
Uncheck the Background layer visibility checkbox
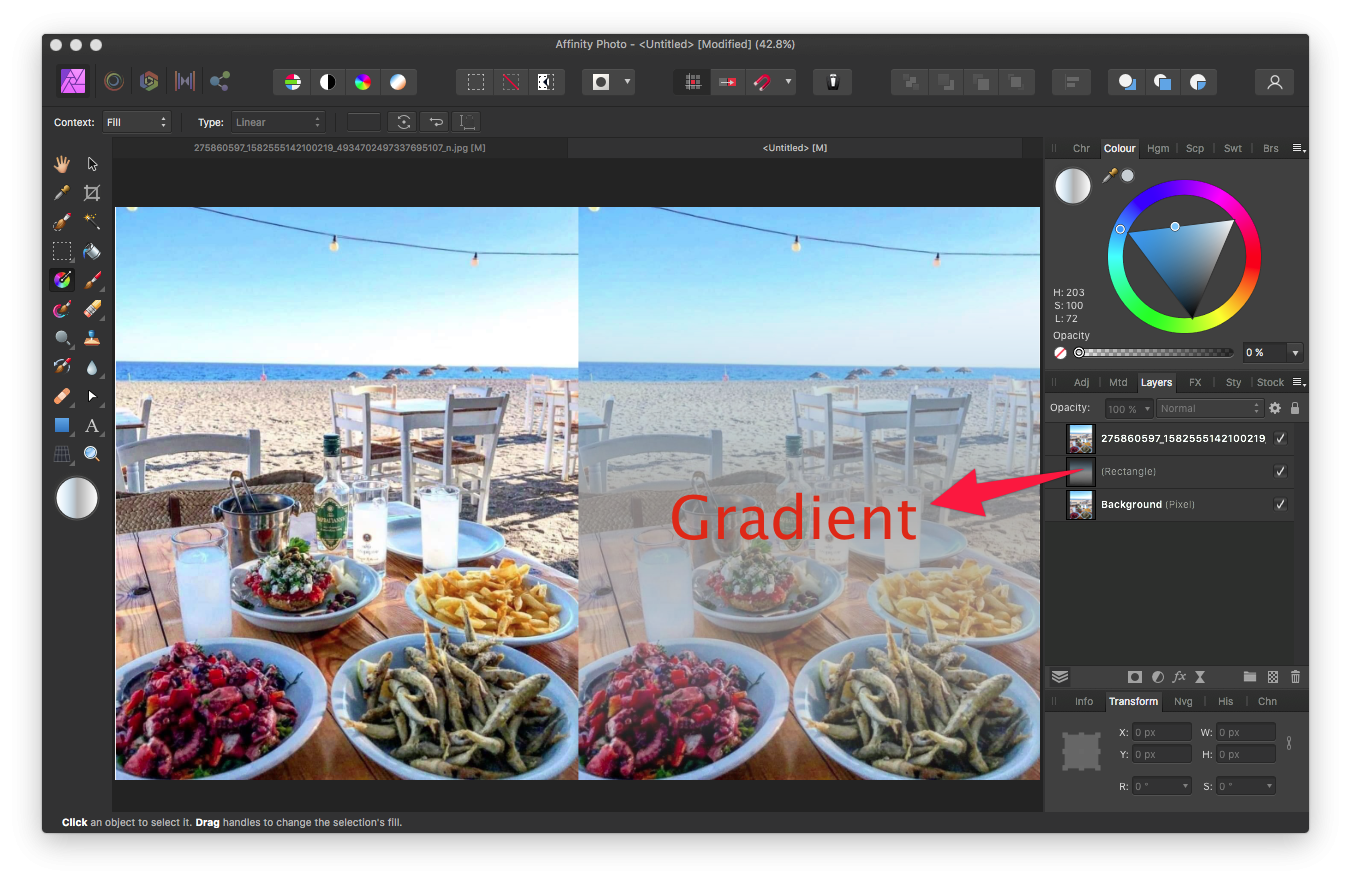click(1281, 504)
